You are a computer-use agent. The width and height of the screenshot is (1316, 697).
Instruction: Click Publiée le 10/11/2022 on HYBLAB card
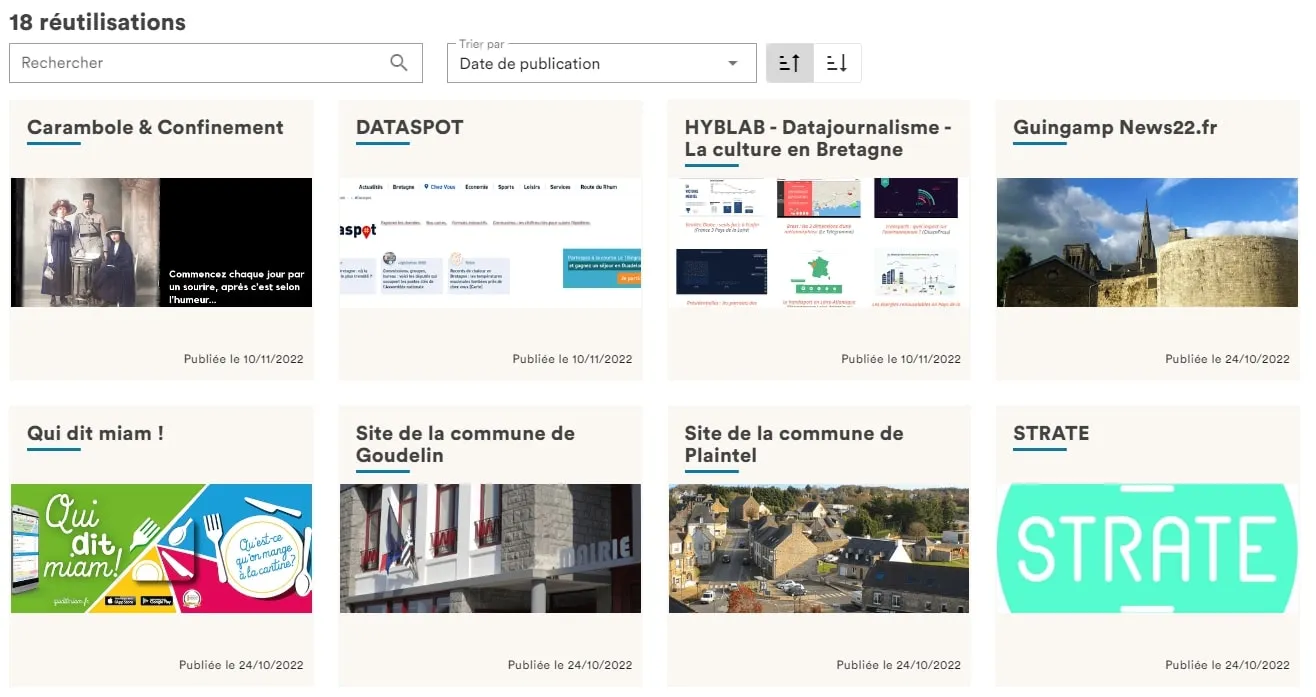click(x=901, y=359)
